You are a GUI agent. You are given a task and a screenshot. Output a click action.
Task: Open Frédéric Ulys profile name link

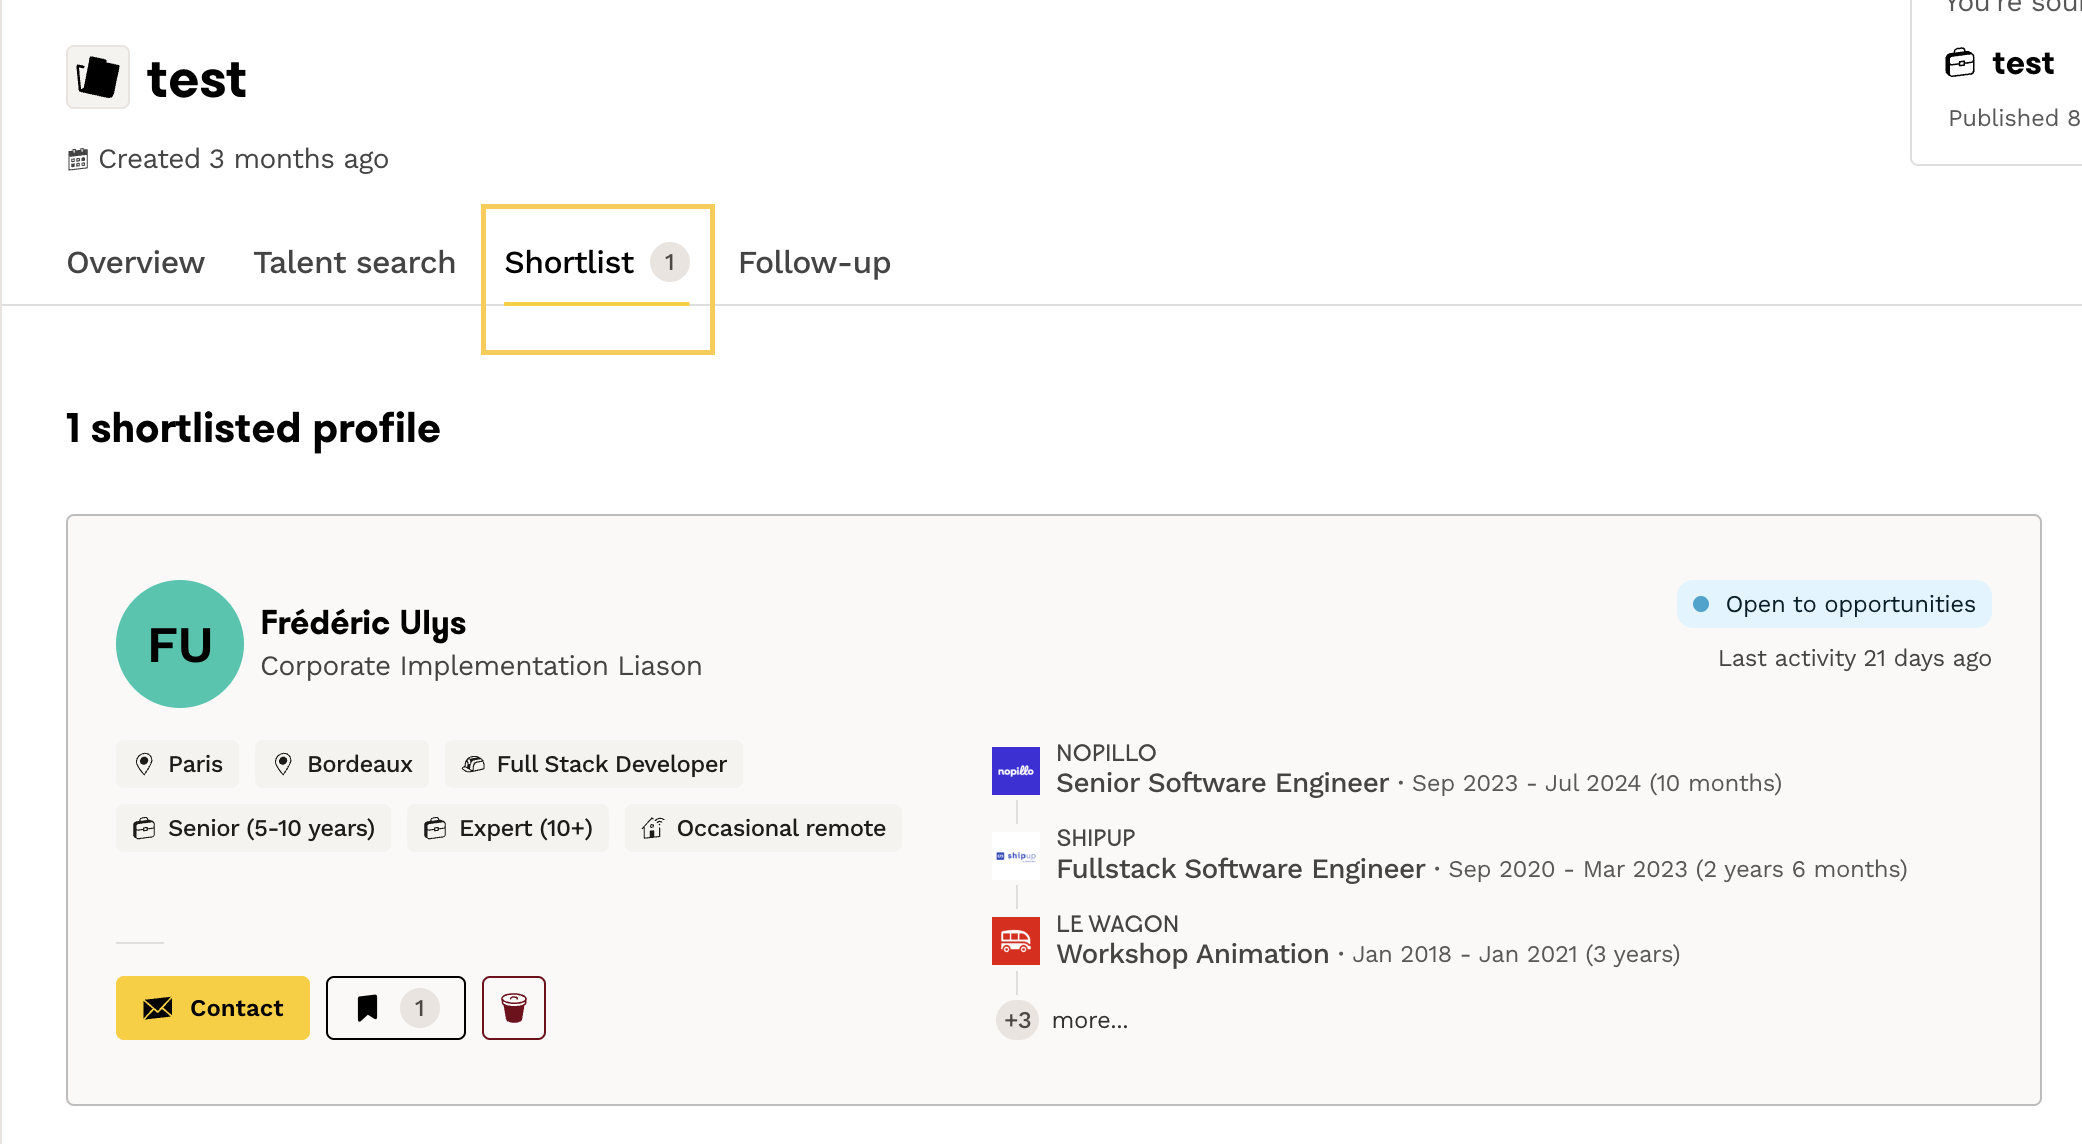coord(363,622)
